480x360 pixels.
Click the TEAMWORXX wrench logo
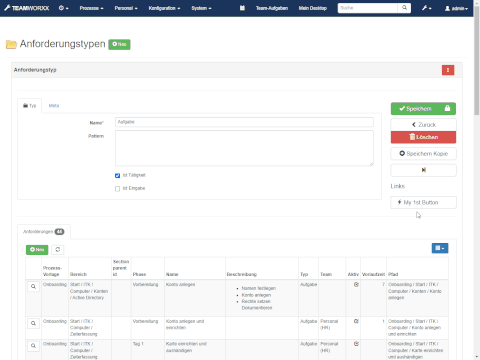tap(27, 8)
